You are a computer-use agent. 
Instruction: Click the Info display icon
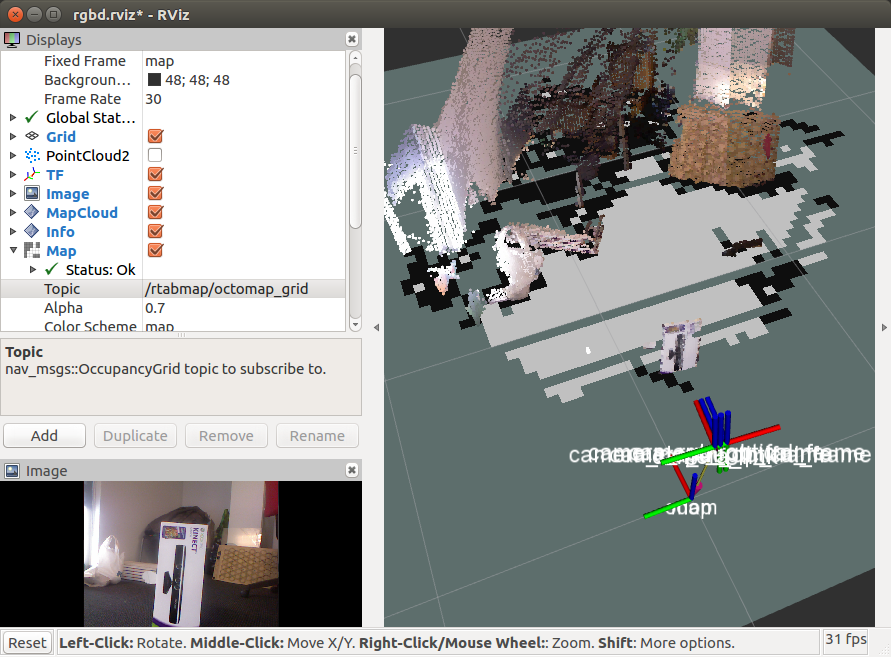(32, 232)
